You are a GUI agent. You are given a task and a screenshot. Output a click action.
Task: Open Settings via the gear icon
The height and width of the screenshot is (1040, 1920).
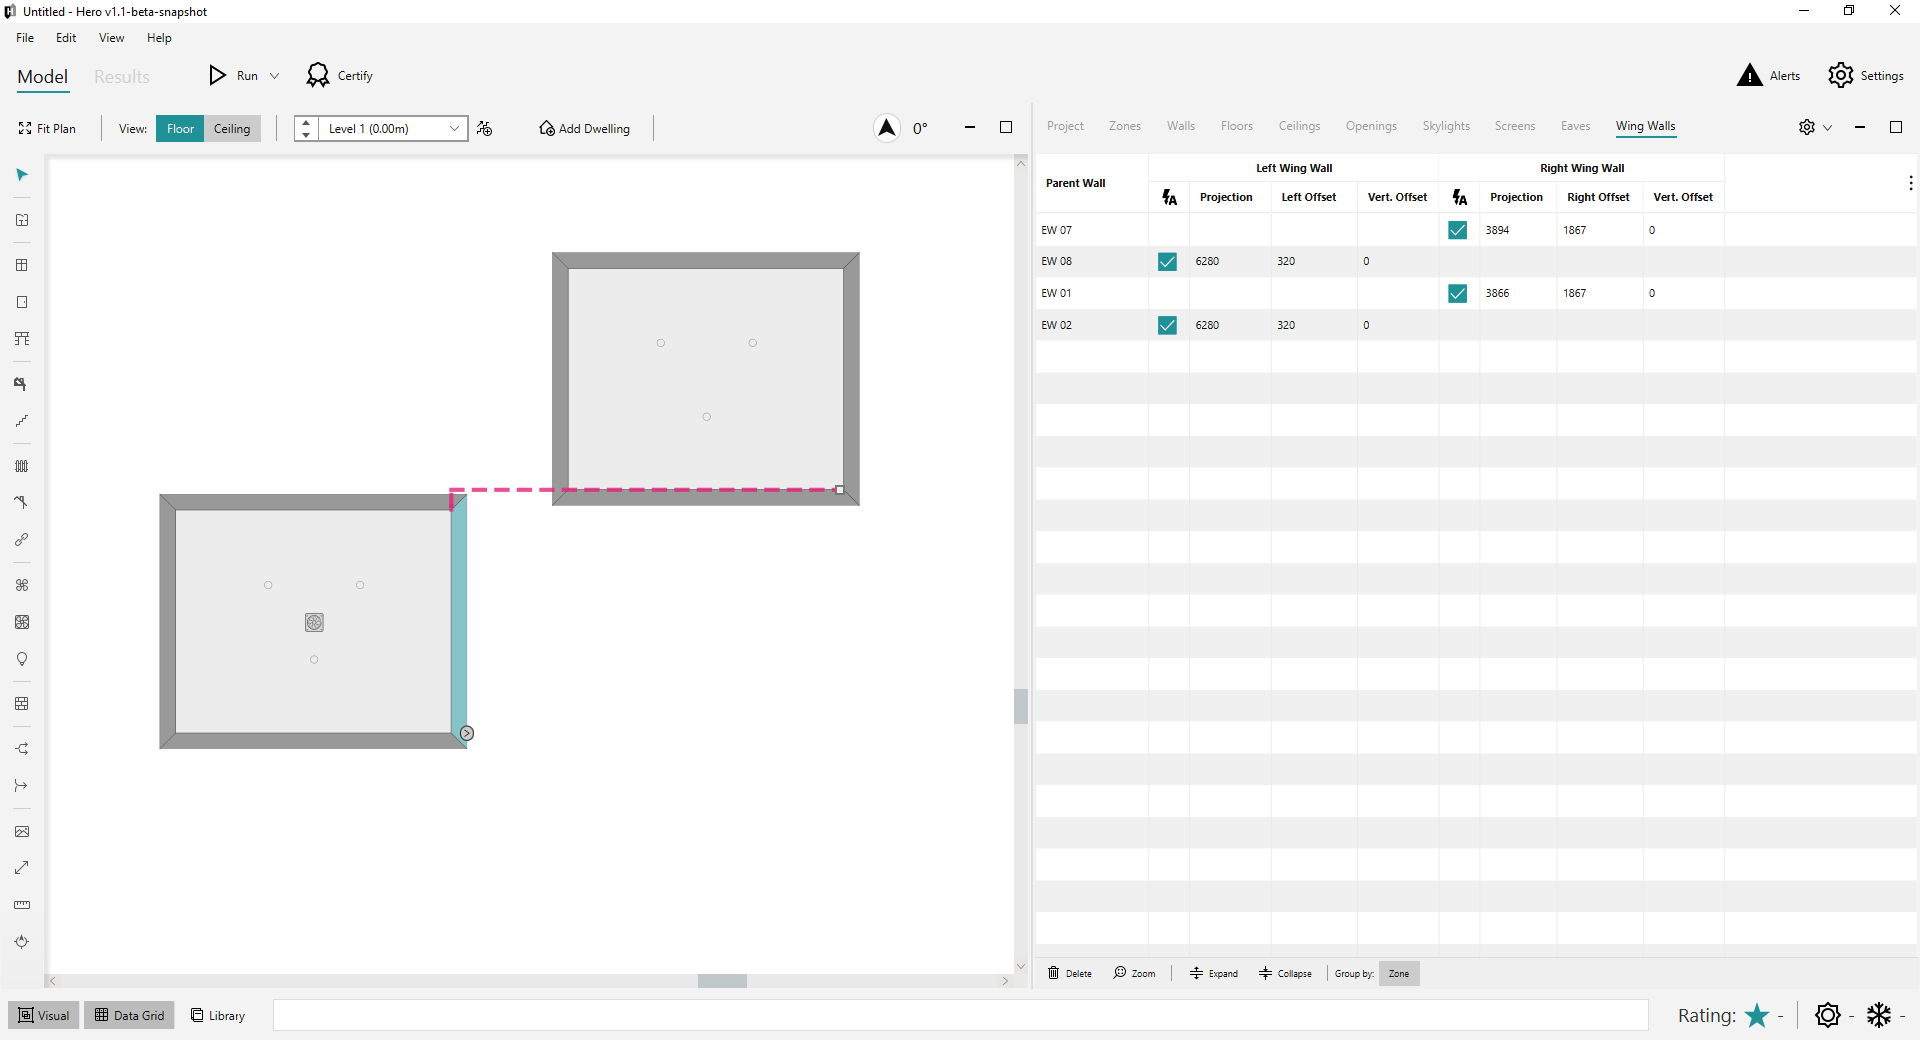pyautogui.click(x=1840, y=76)
